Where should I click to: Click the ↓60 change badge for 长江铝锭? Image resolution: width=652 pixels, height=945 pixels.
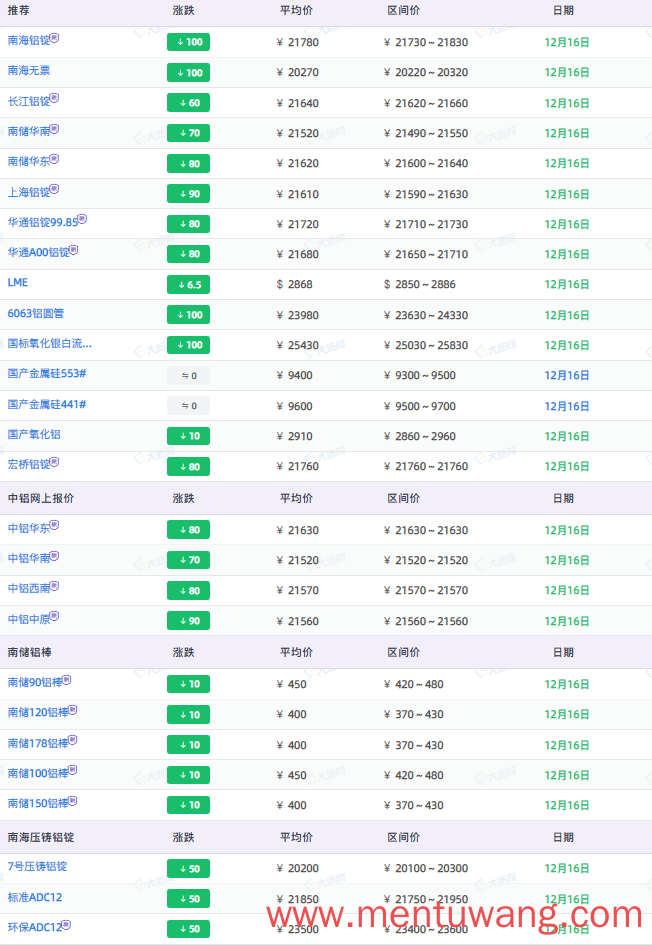tap(189, 103)
